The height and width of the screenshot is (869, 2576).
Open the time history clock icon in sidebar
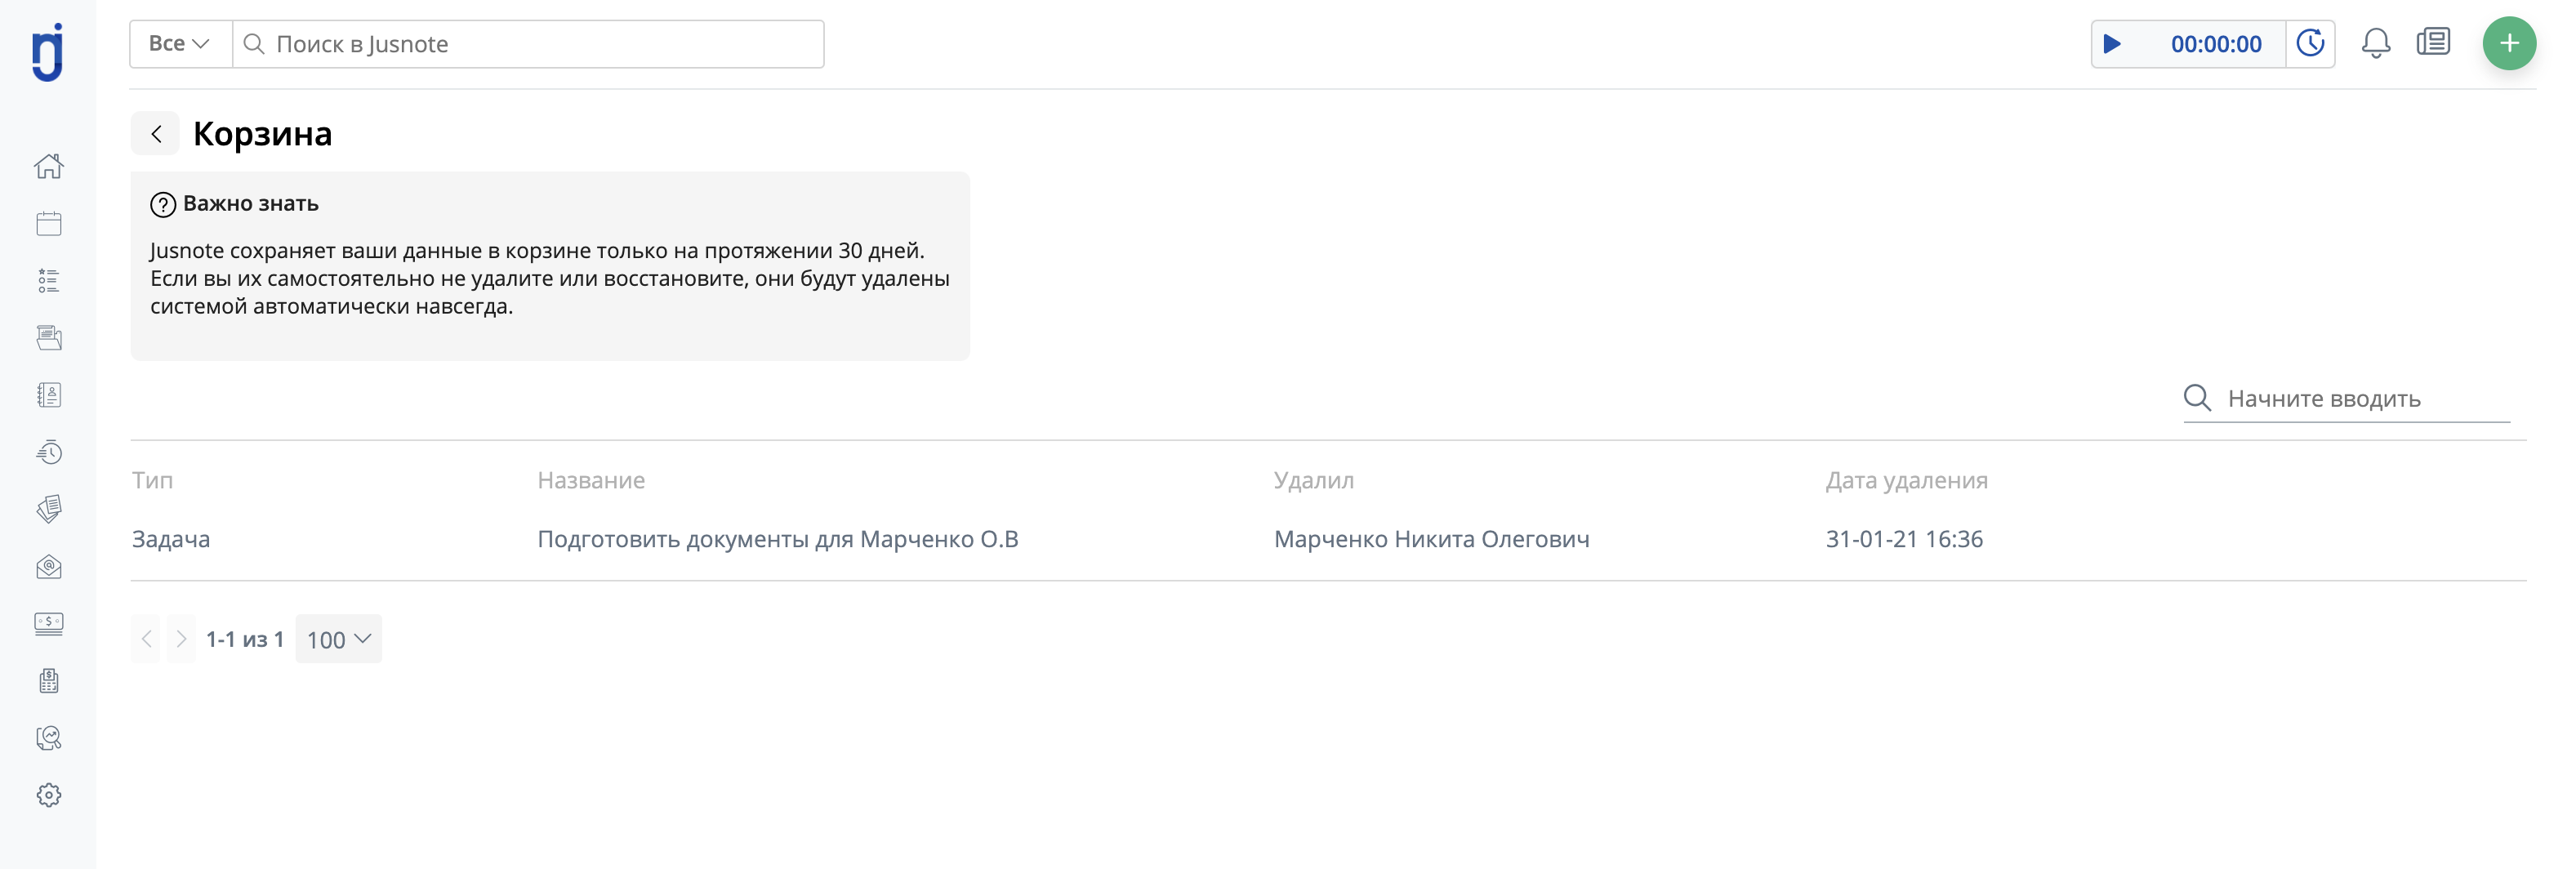click(x=48, y=452)
